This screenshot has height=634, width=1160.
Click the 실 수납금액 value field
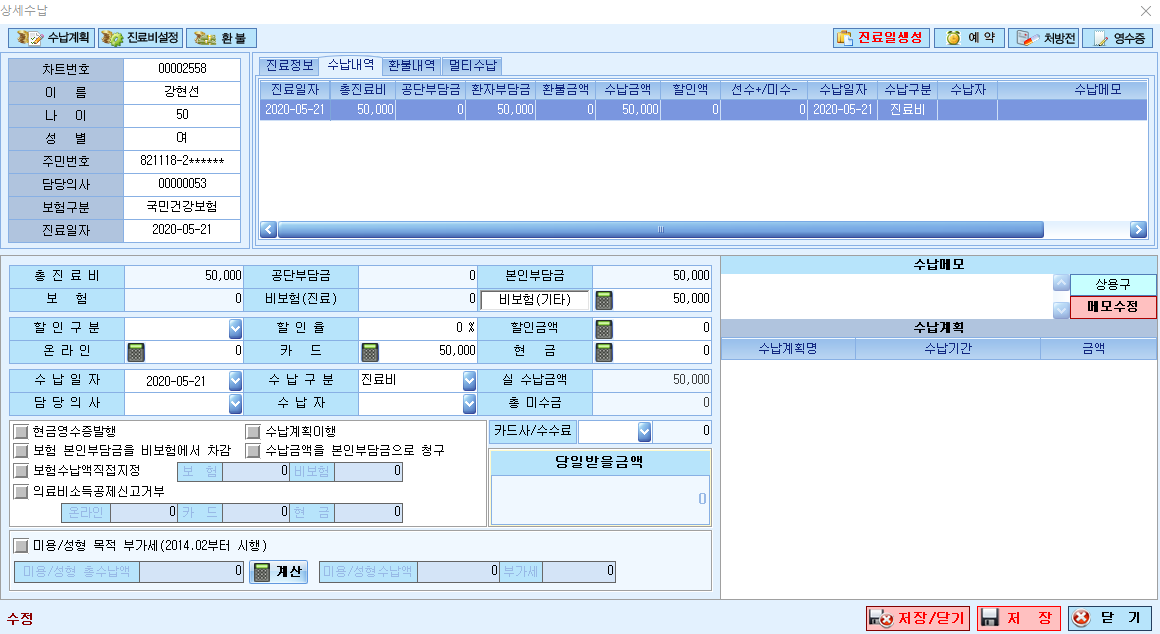652,380
